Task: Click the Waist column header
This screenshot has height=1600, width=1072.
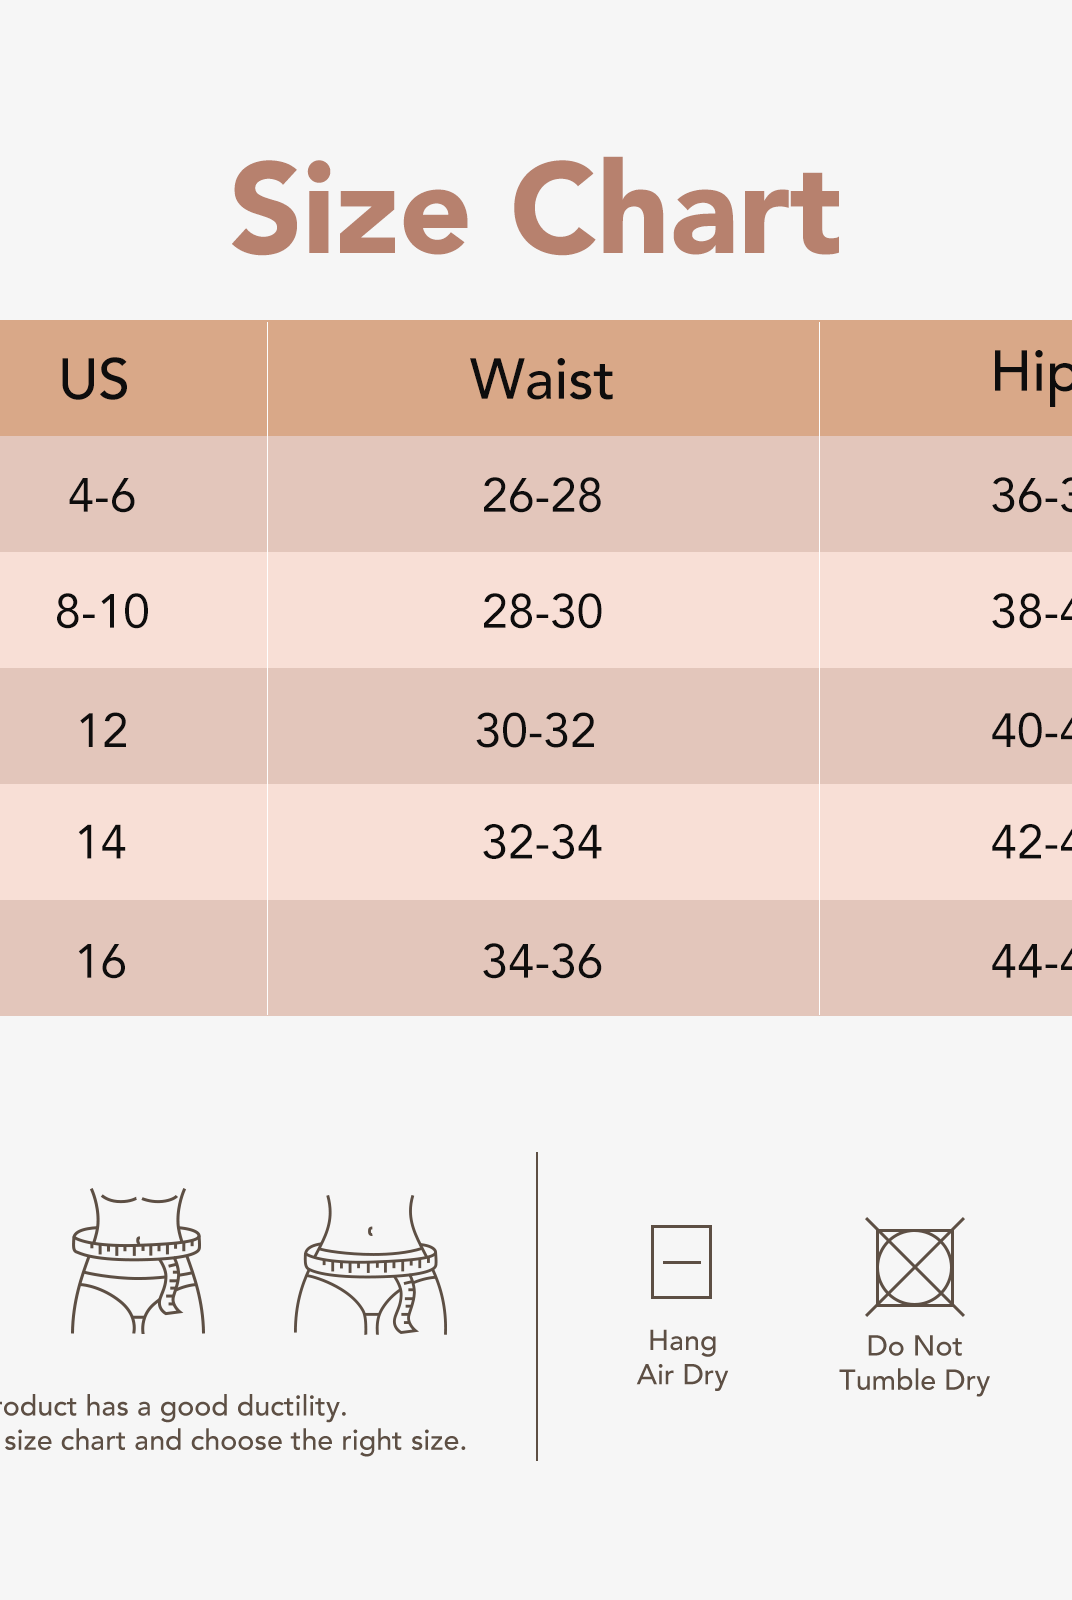Action: point(542,379)
